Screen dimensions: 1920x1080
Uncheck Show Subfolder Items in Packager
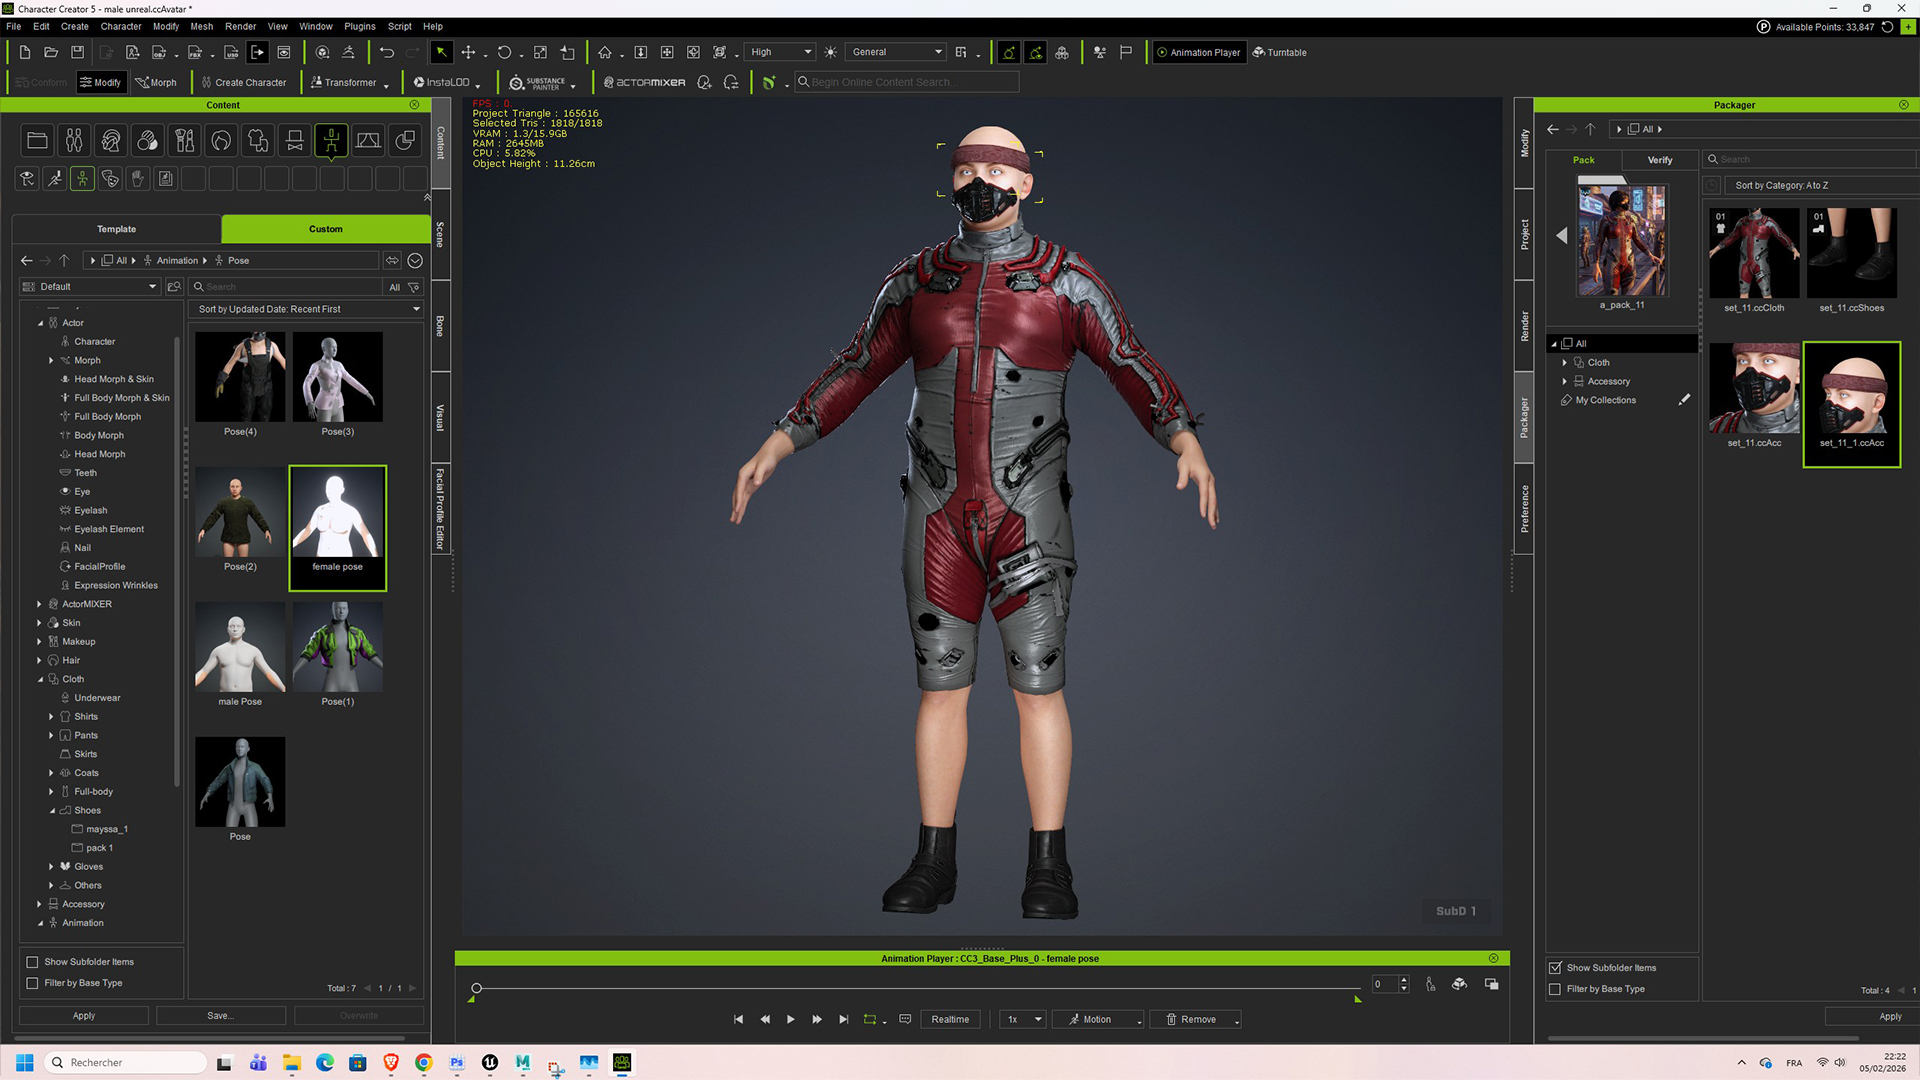pos(1555,968)
